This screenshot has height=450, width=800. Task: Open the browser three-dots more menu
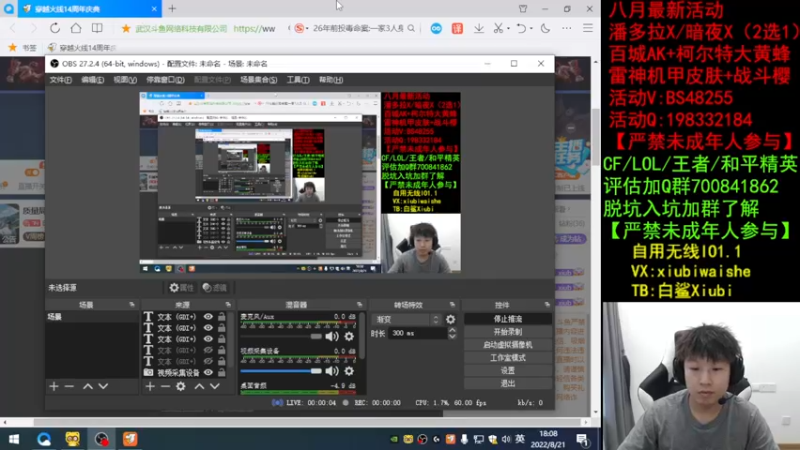click(x=567, y=29)
